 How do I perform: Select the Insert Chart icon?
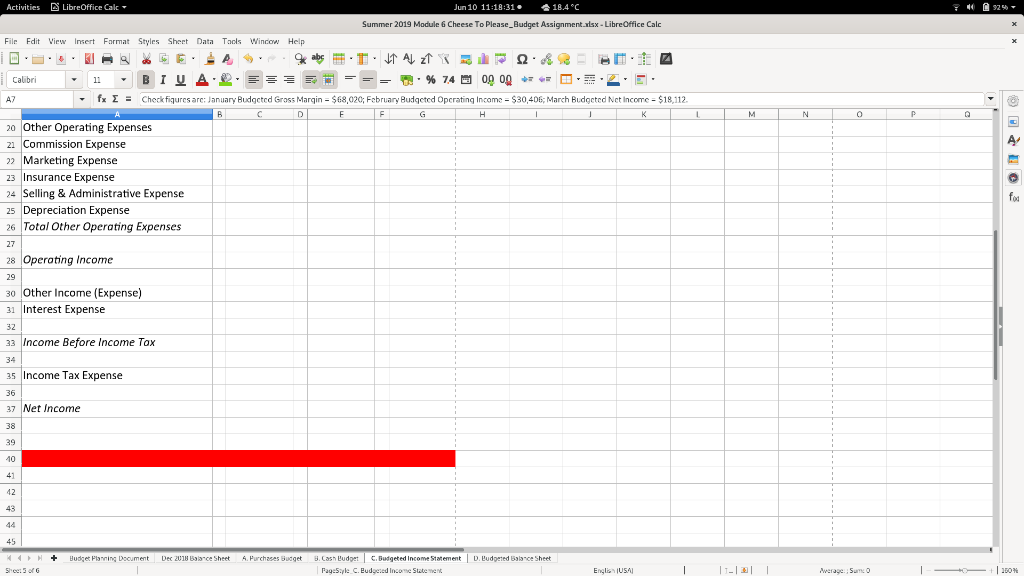tap(483, 59)
